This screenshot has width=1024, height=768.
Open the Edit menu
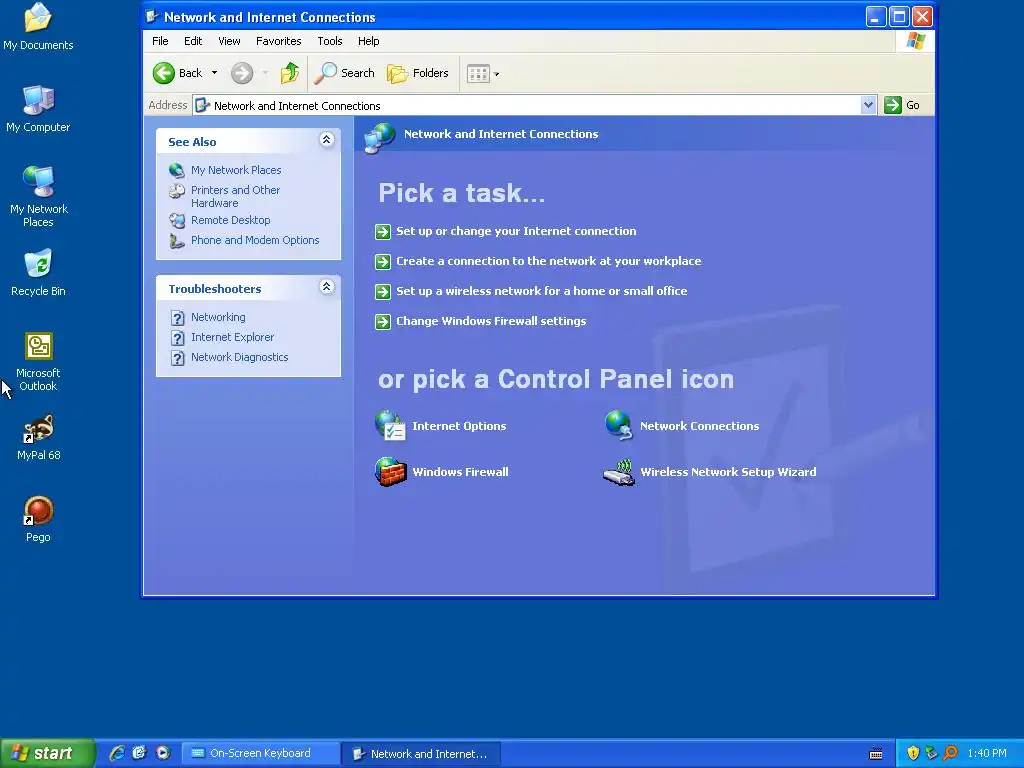[193, 41]
